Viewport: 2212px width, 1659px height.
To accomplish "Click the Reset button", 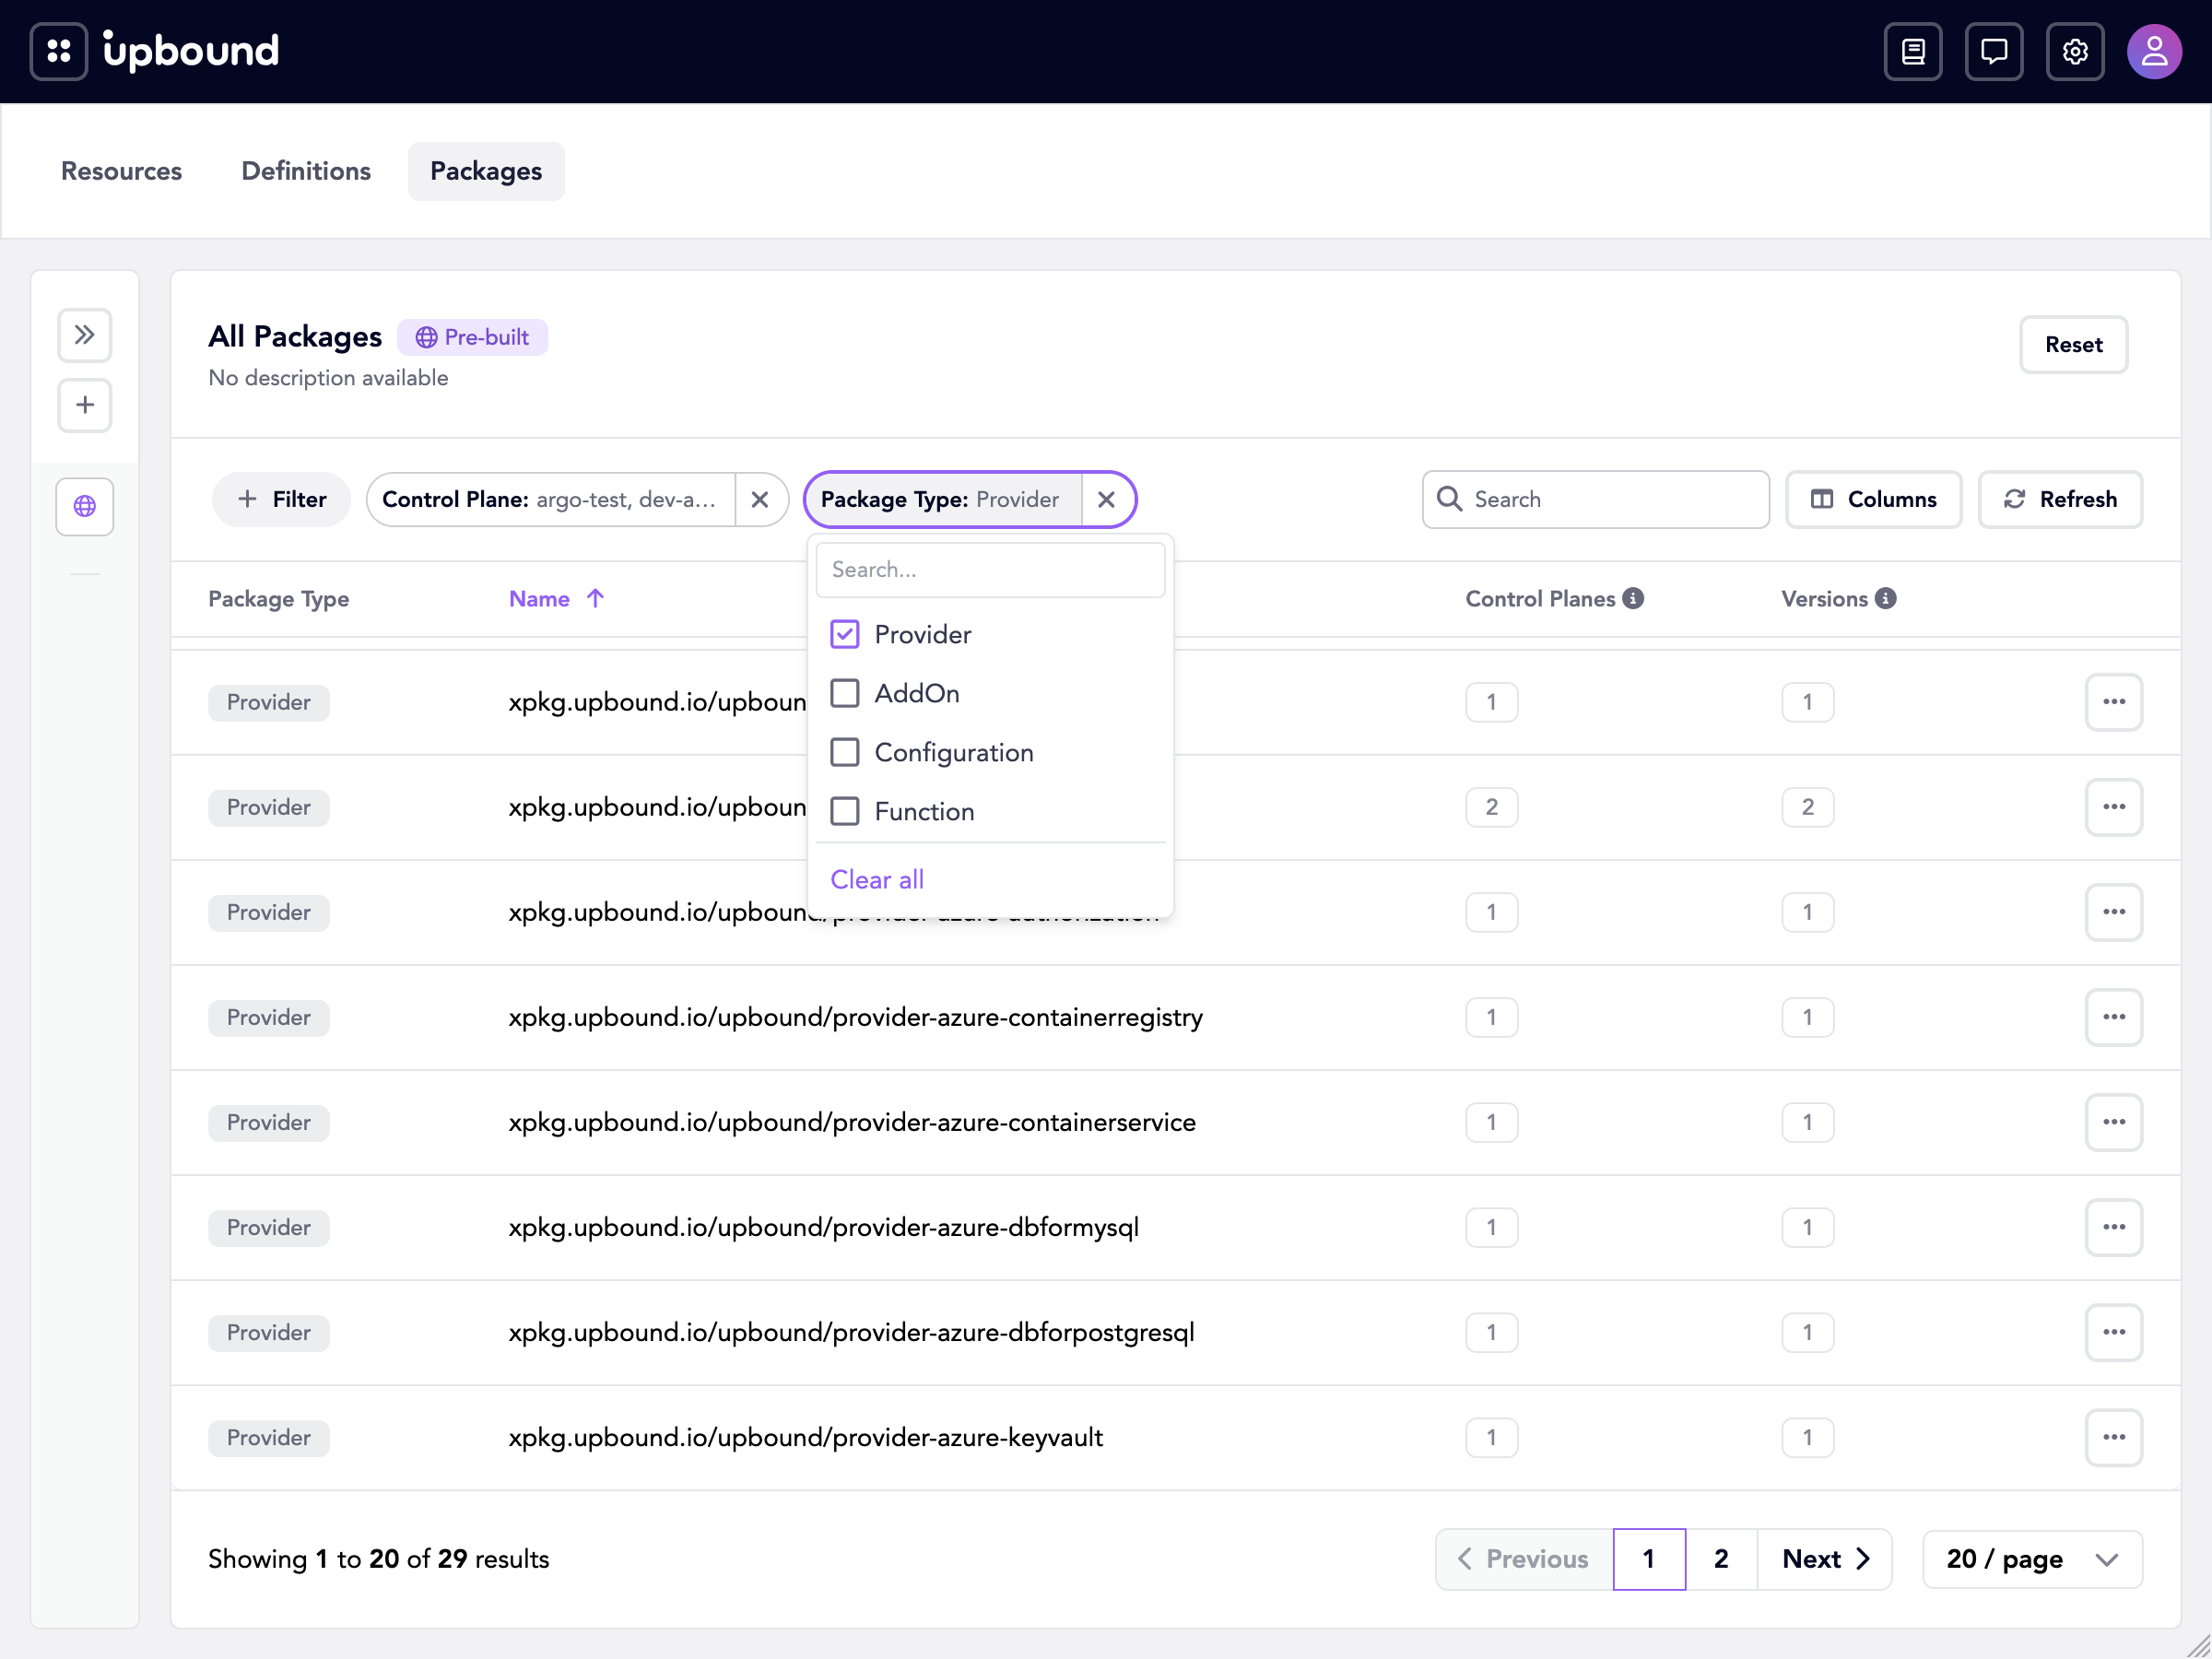I will 2073,345.
